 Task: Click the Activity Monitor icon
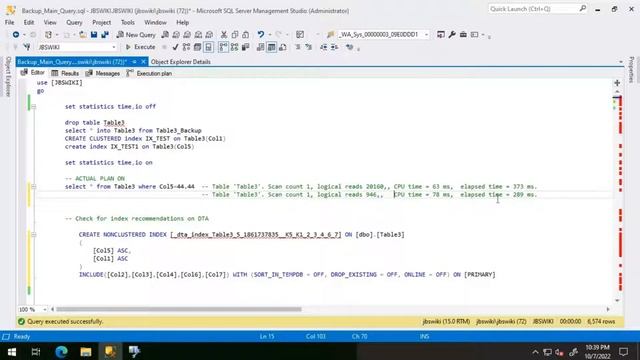click(x=300, y=35)
